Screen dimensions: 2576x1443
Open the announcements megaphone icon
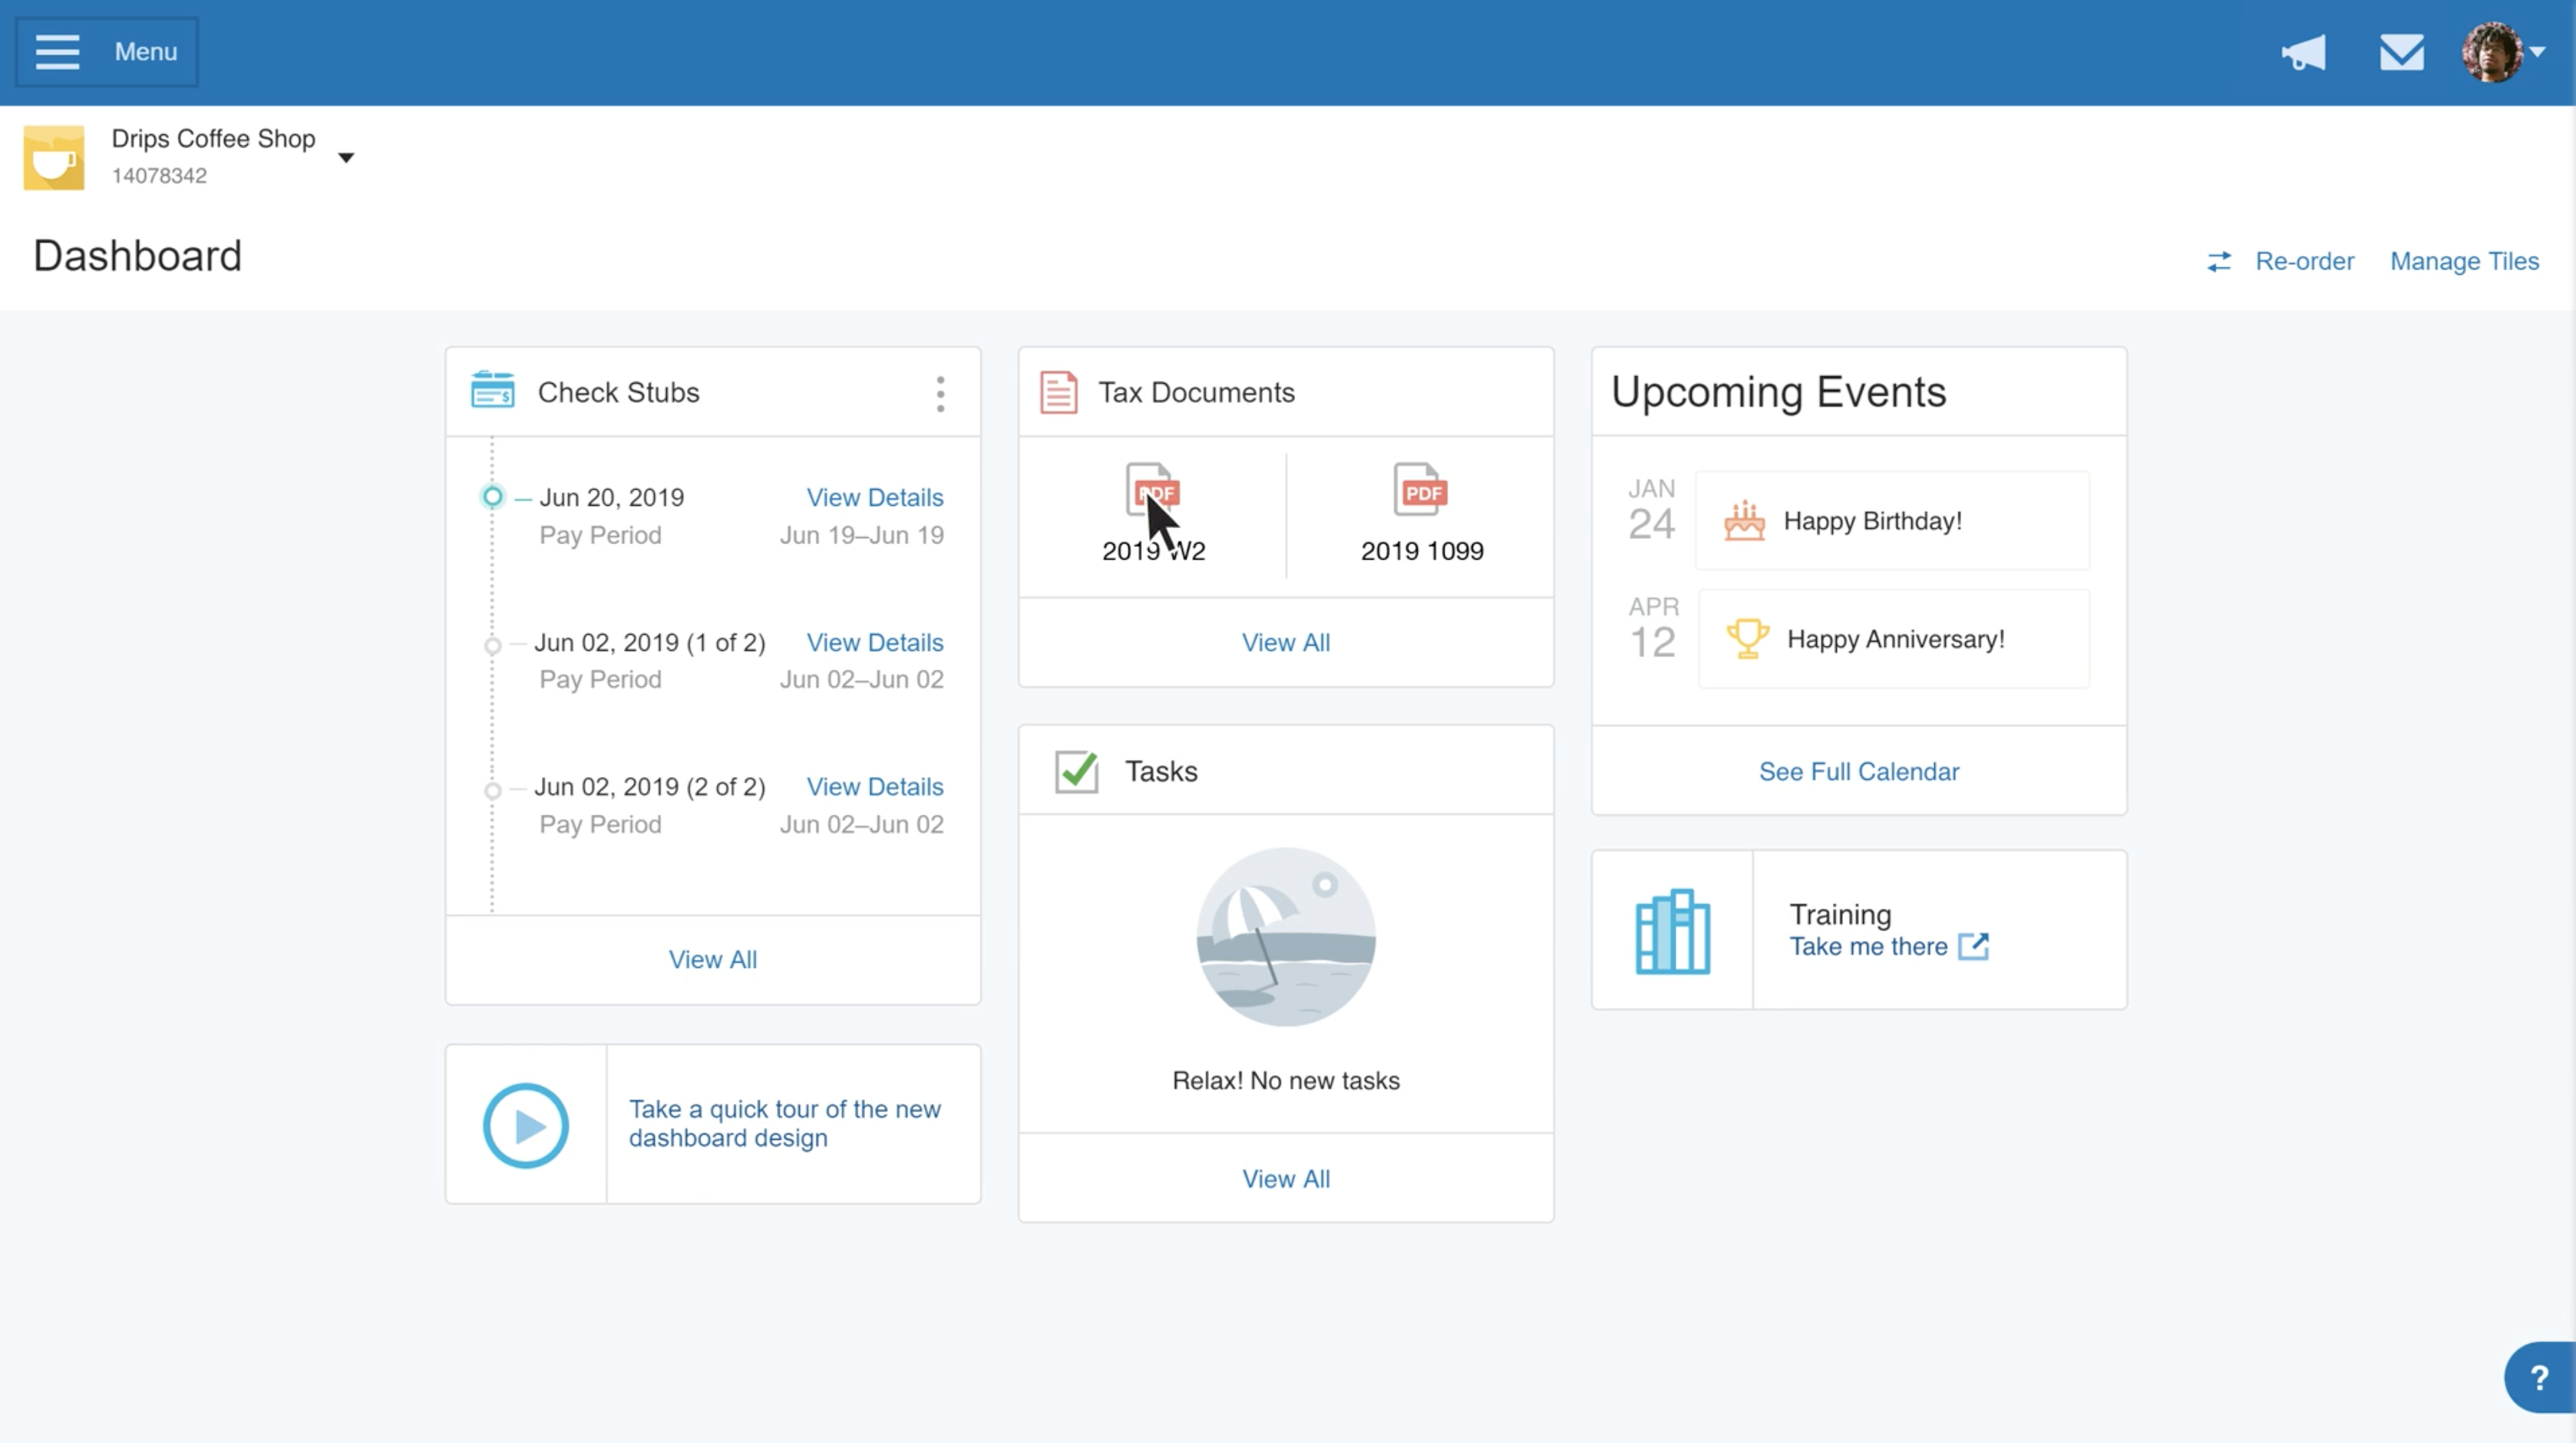(x=2303, y=52)
